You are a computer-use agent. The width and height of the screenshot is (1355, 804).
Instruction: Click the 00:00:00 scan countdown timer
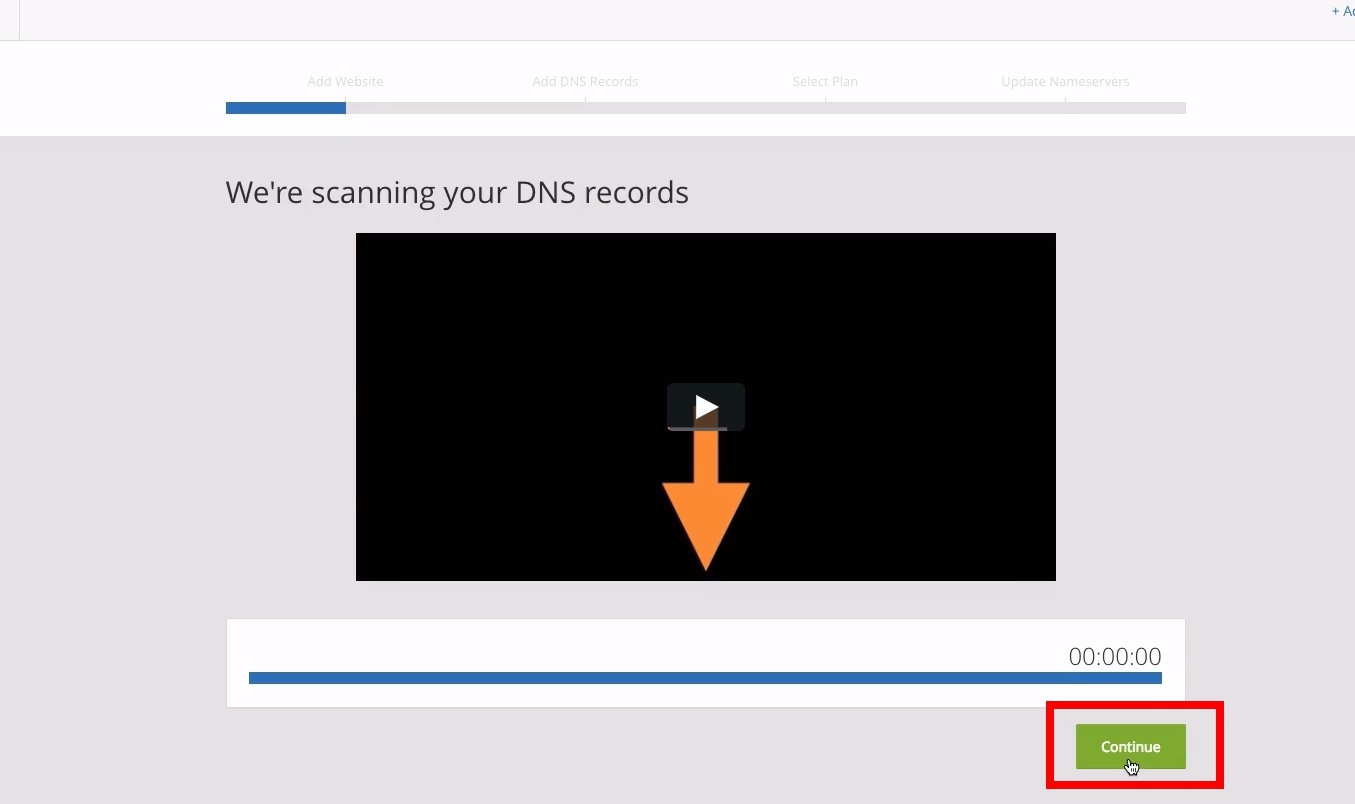point(1115,657)
